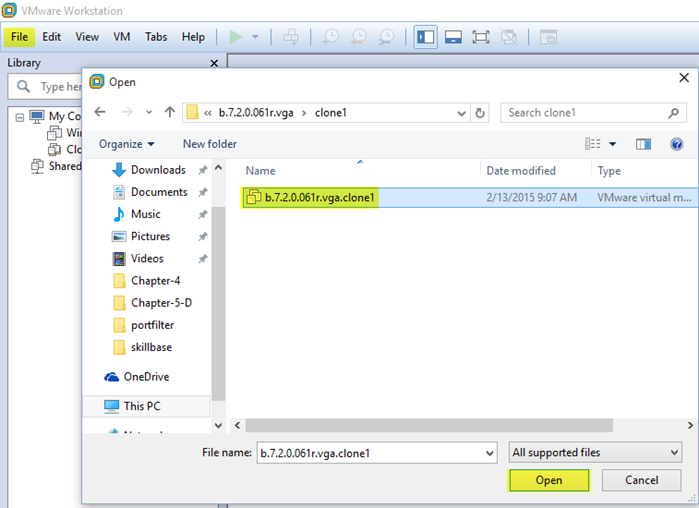
Task: Click the New folder button
Action: click(x=210, y=144)
